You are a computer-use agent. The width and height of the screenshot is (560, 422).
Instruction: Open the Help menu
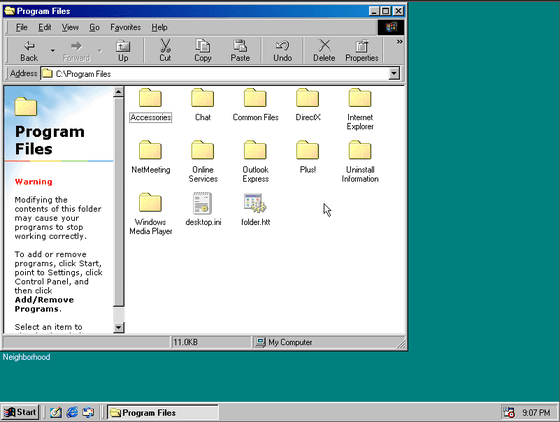pos(159,27)
